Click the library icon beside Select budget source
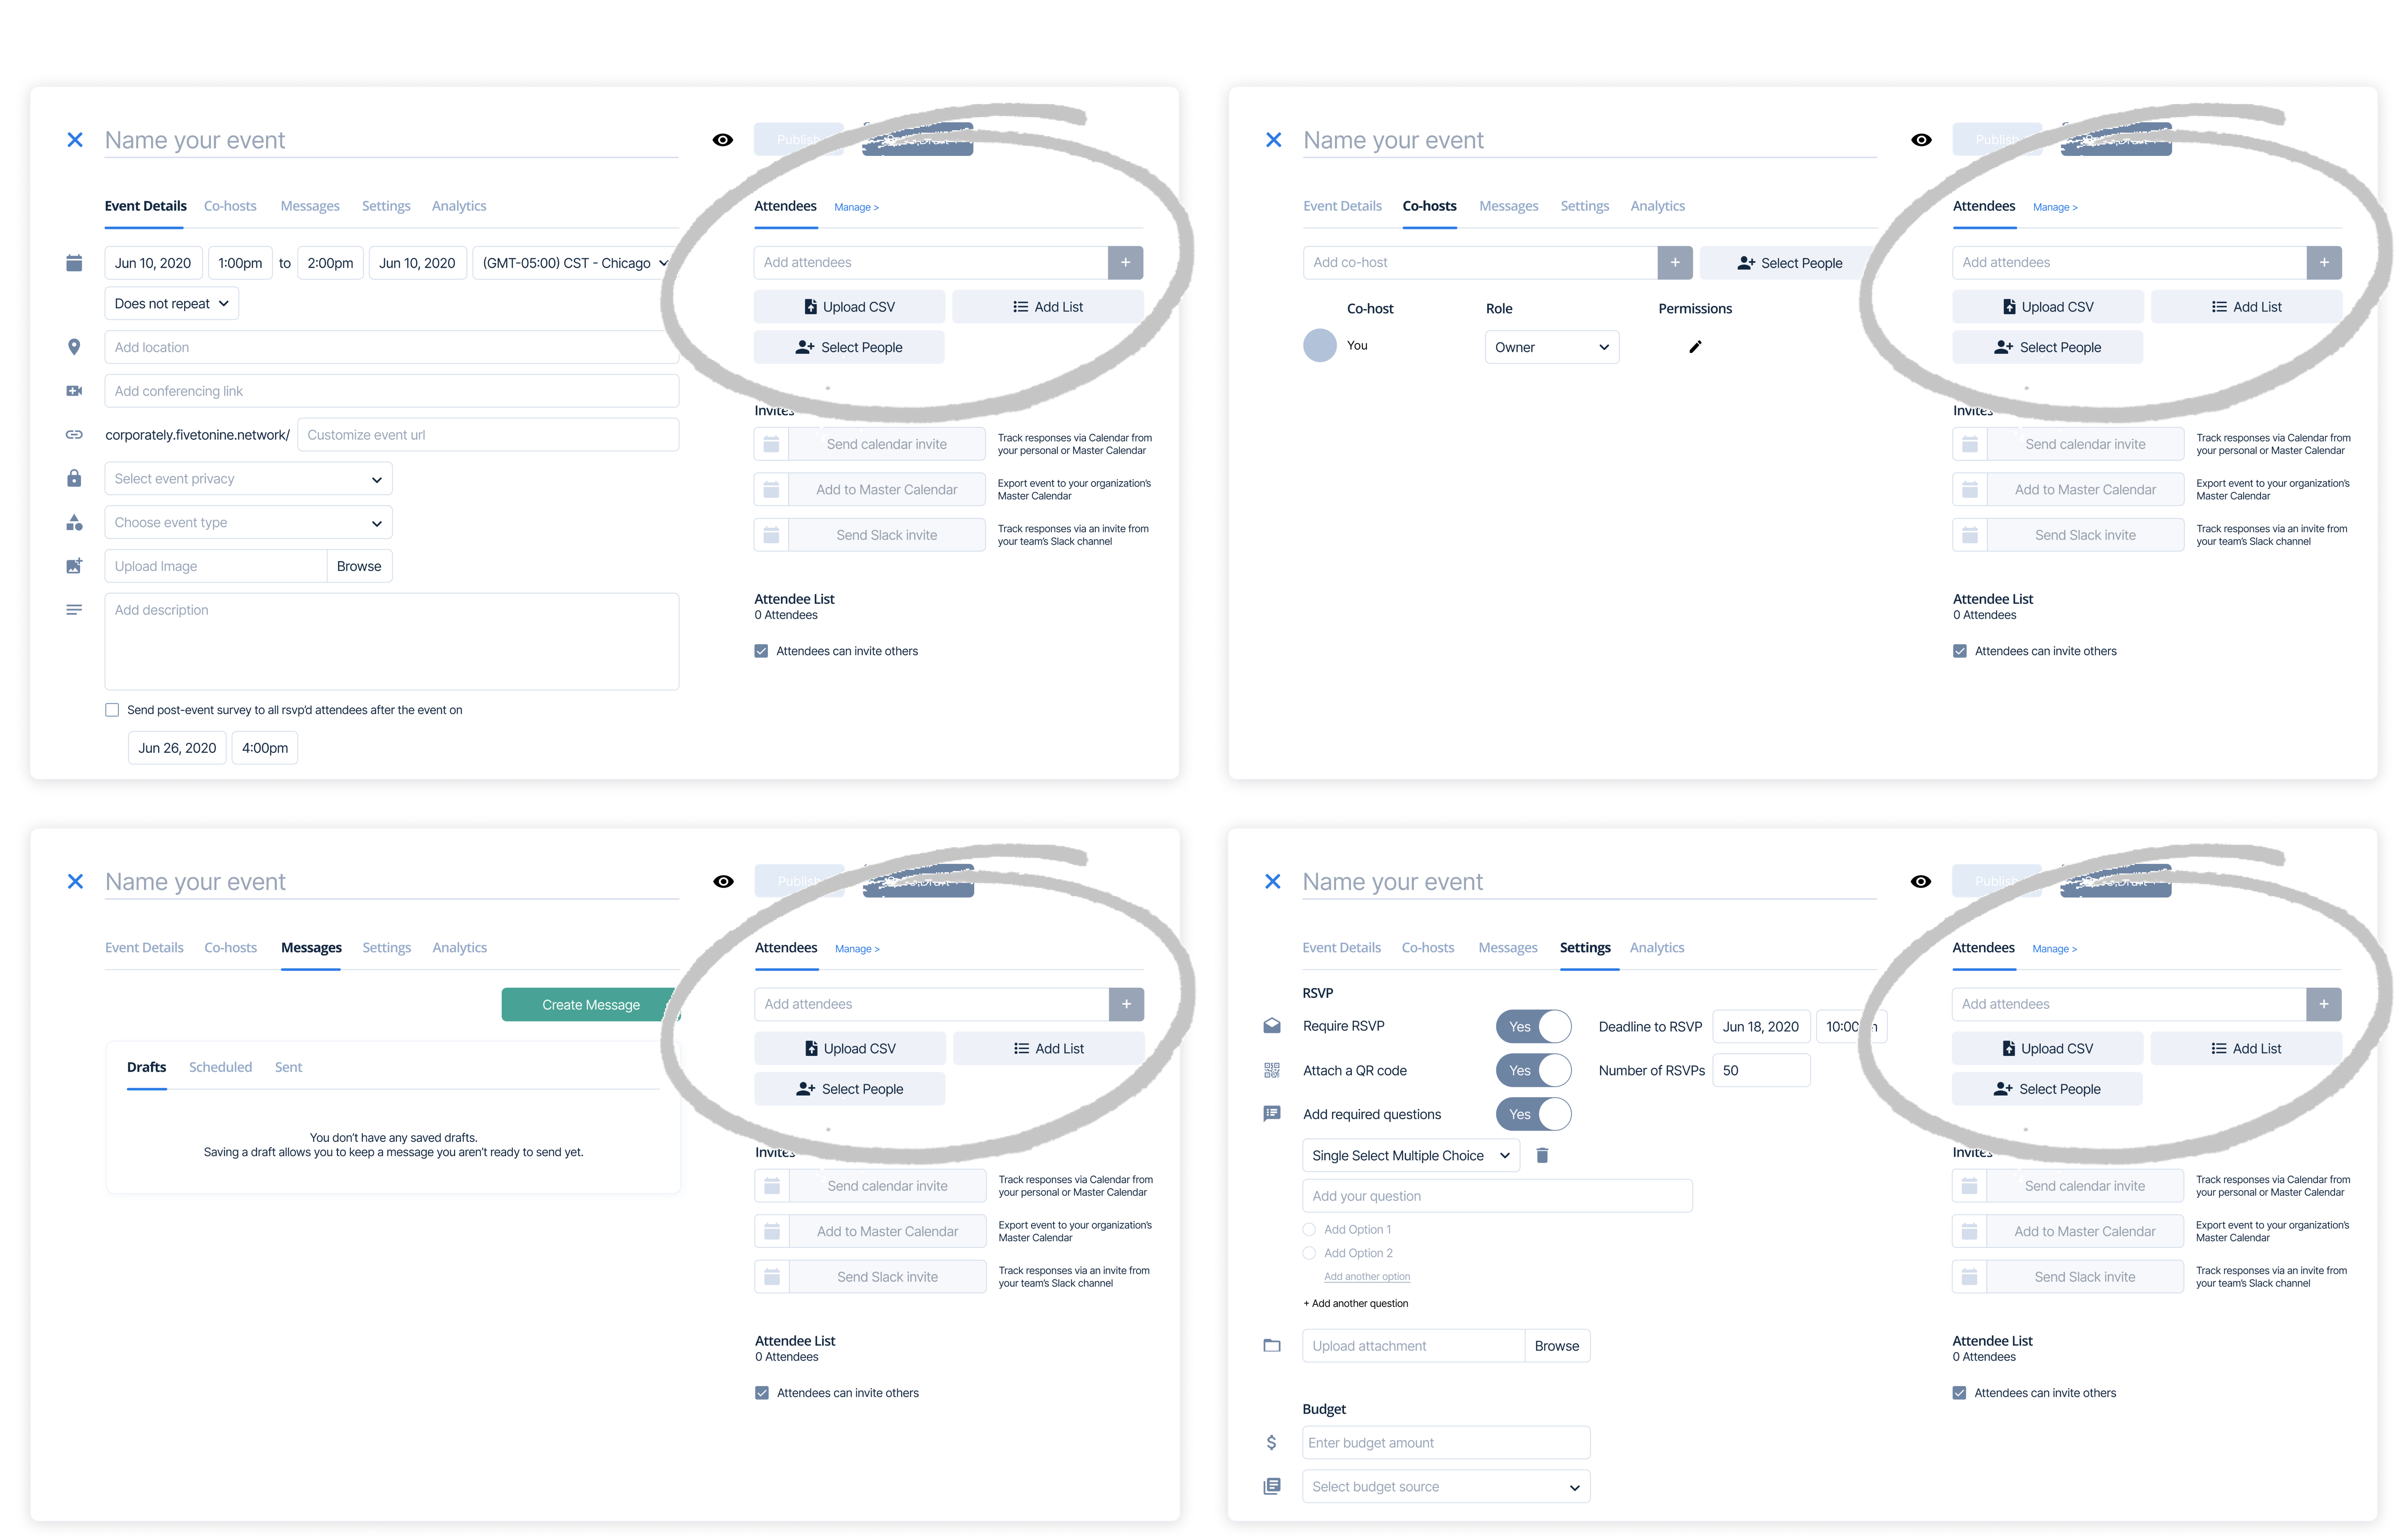This screenshot has height=1540, width=2408. coord(1272,1486)
